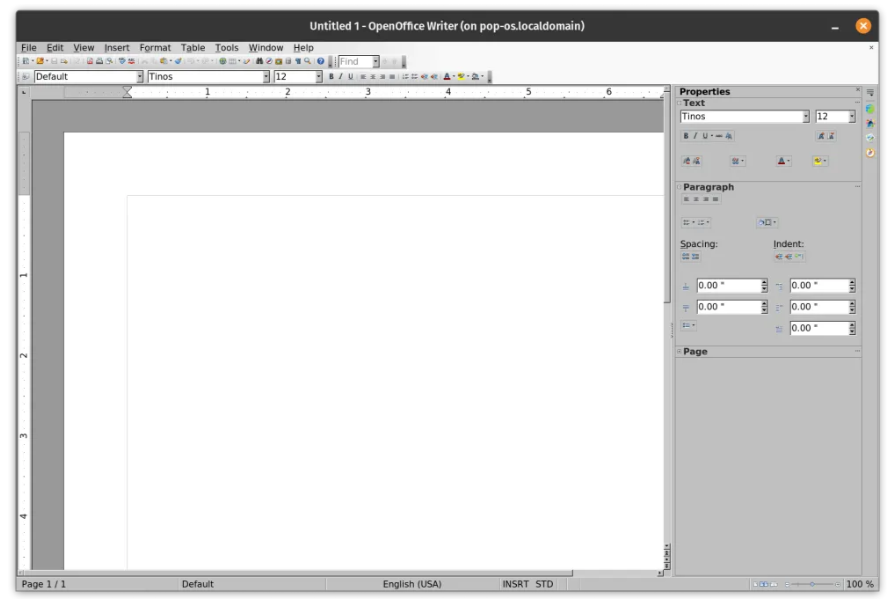This screenshot has height=608, width=894.
Task: Open the Format menu
Action: [x=155, y=48]
